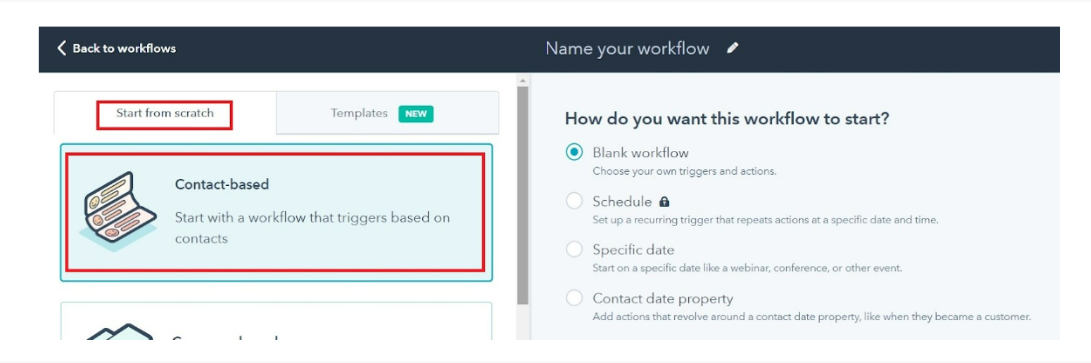Image resolution: width=1091 pixels, height=363 pixels.
Task: Click the Specific date option label
Action: pyautogui.click(x=633, y=250)
